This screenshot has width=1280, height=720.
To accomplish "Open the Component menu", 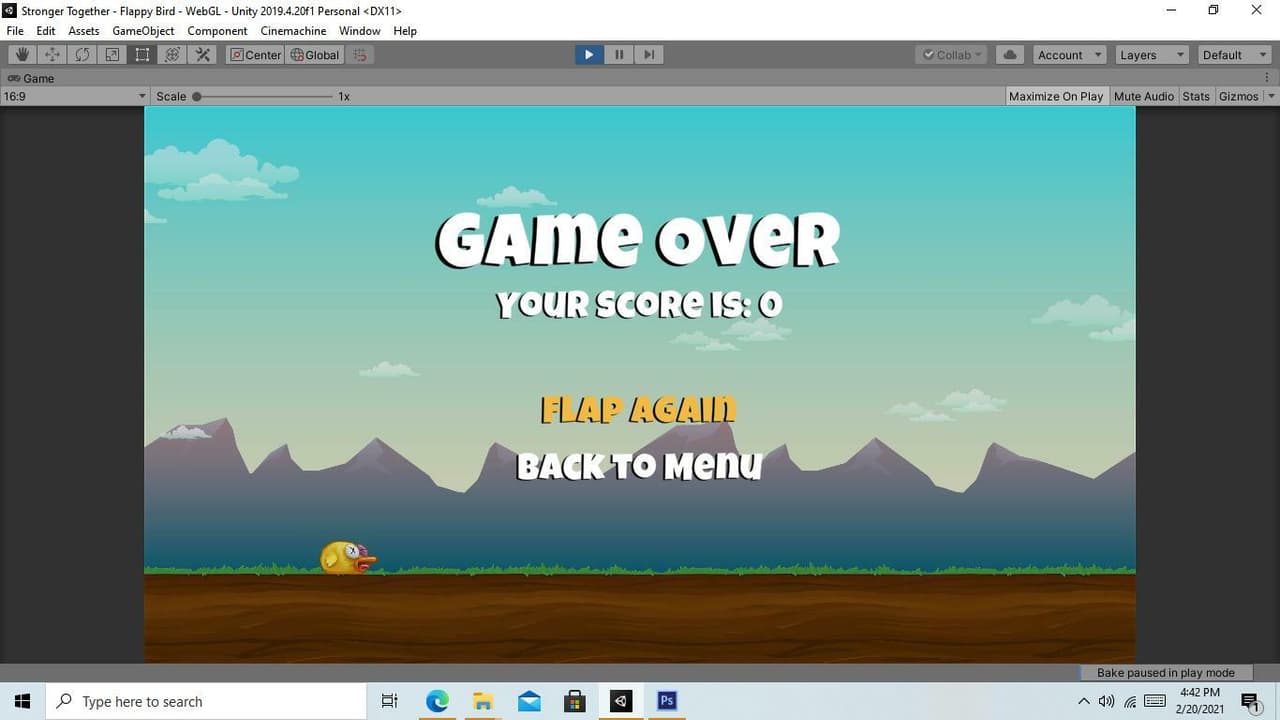I will click(217, 31).
